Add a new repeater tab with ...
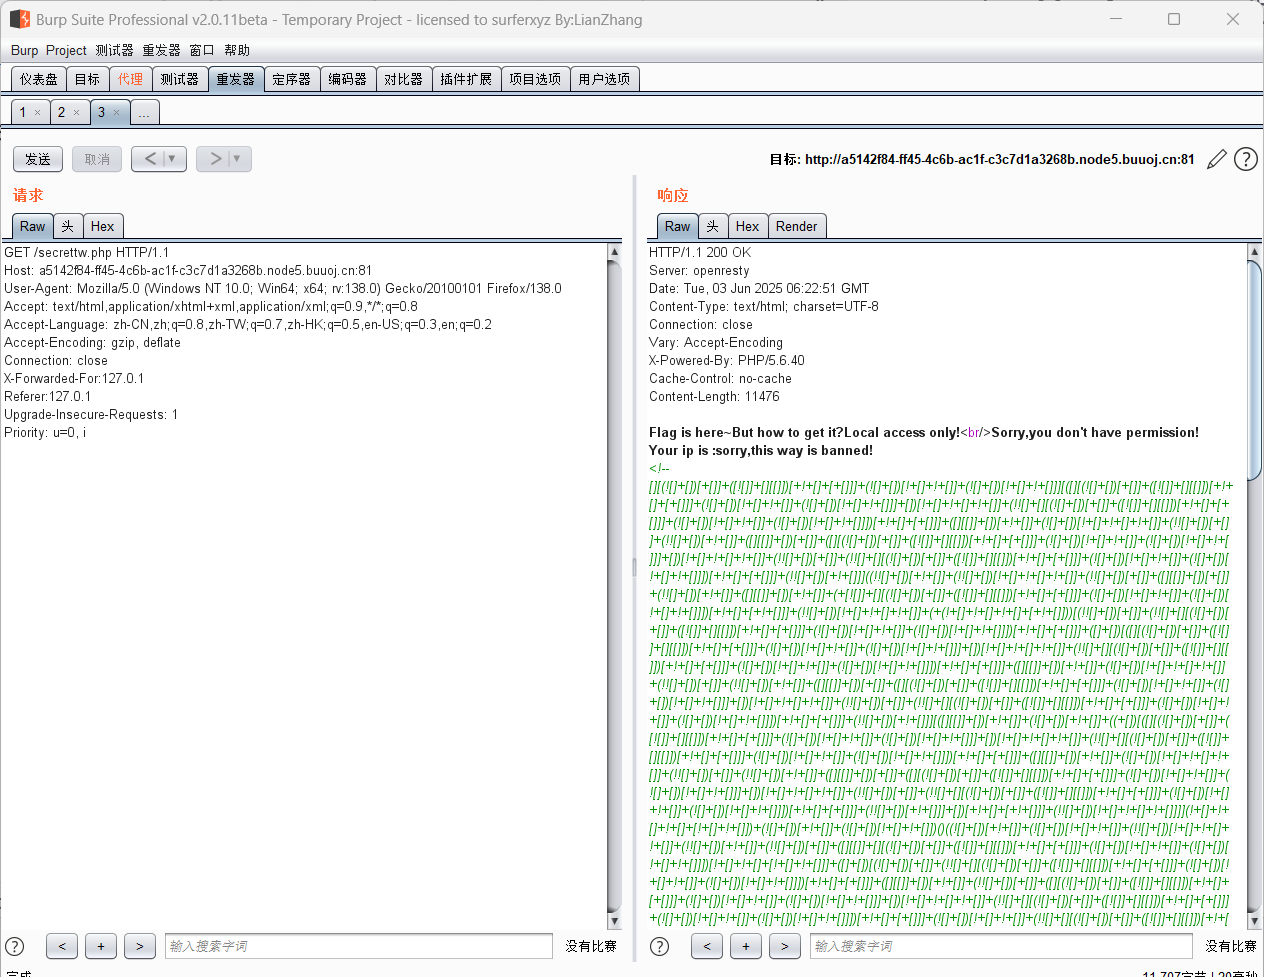Image resolution: width=1264 pixels, height=979 pixels. [x=144, y=112]
